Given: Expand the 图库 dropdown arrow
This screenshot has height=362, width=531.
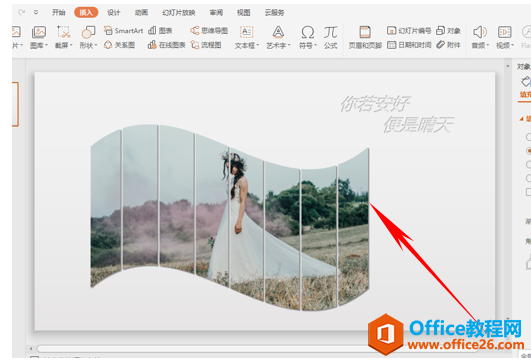Looking at the screenshot, I should 46,45.
